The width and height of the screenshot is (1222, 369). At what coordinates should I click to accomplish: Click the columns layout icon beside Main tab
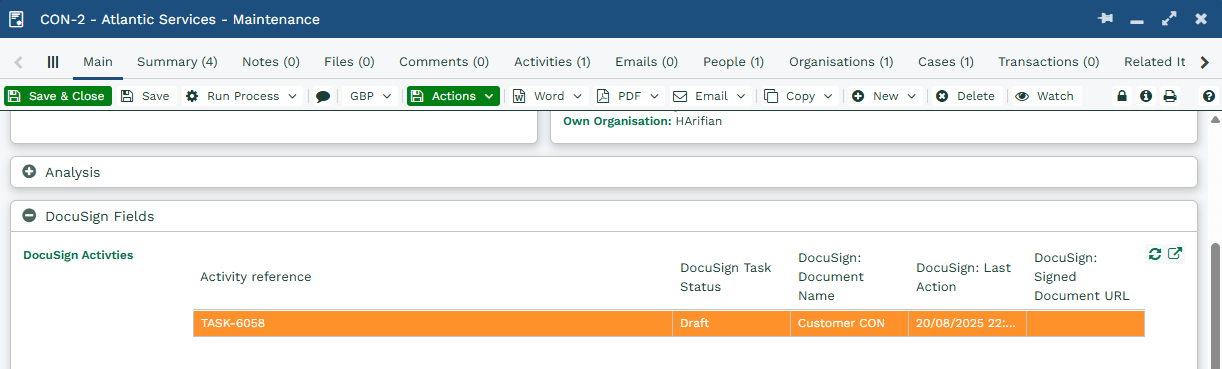click(x=53, y=61)
